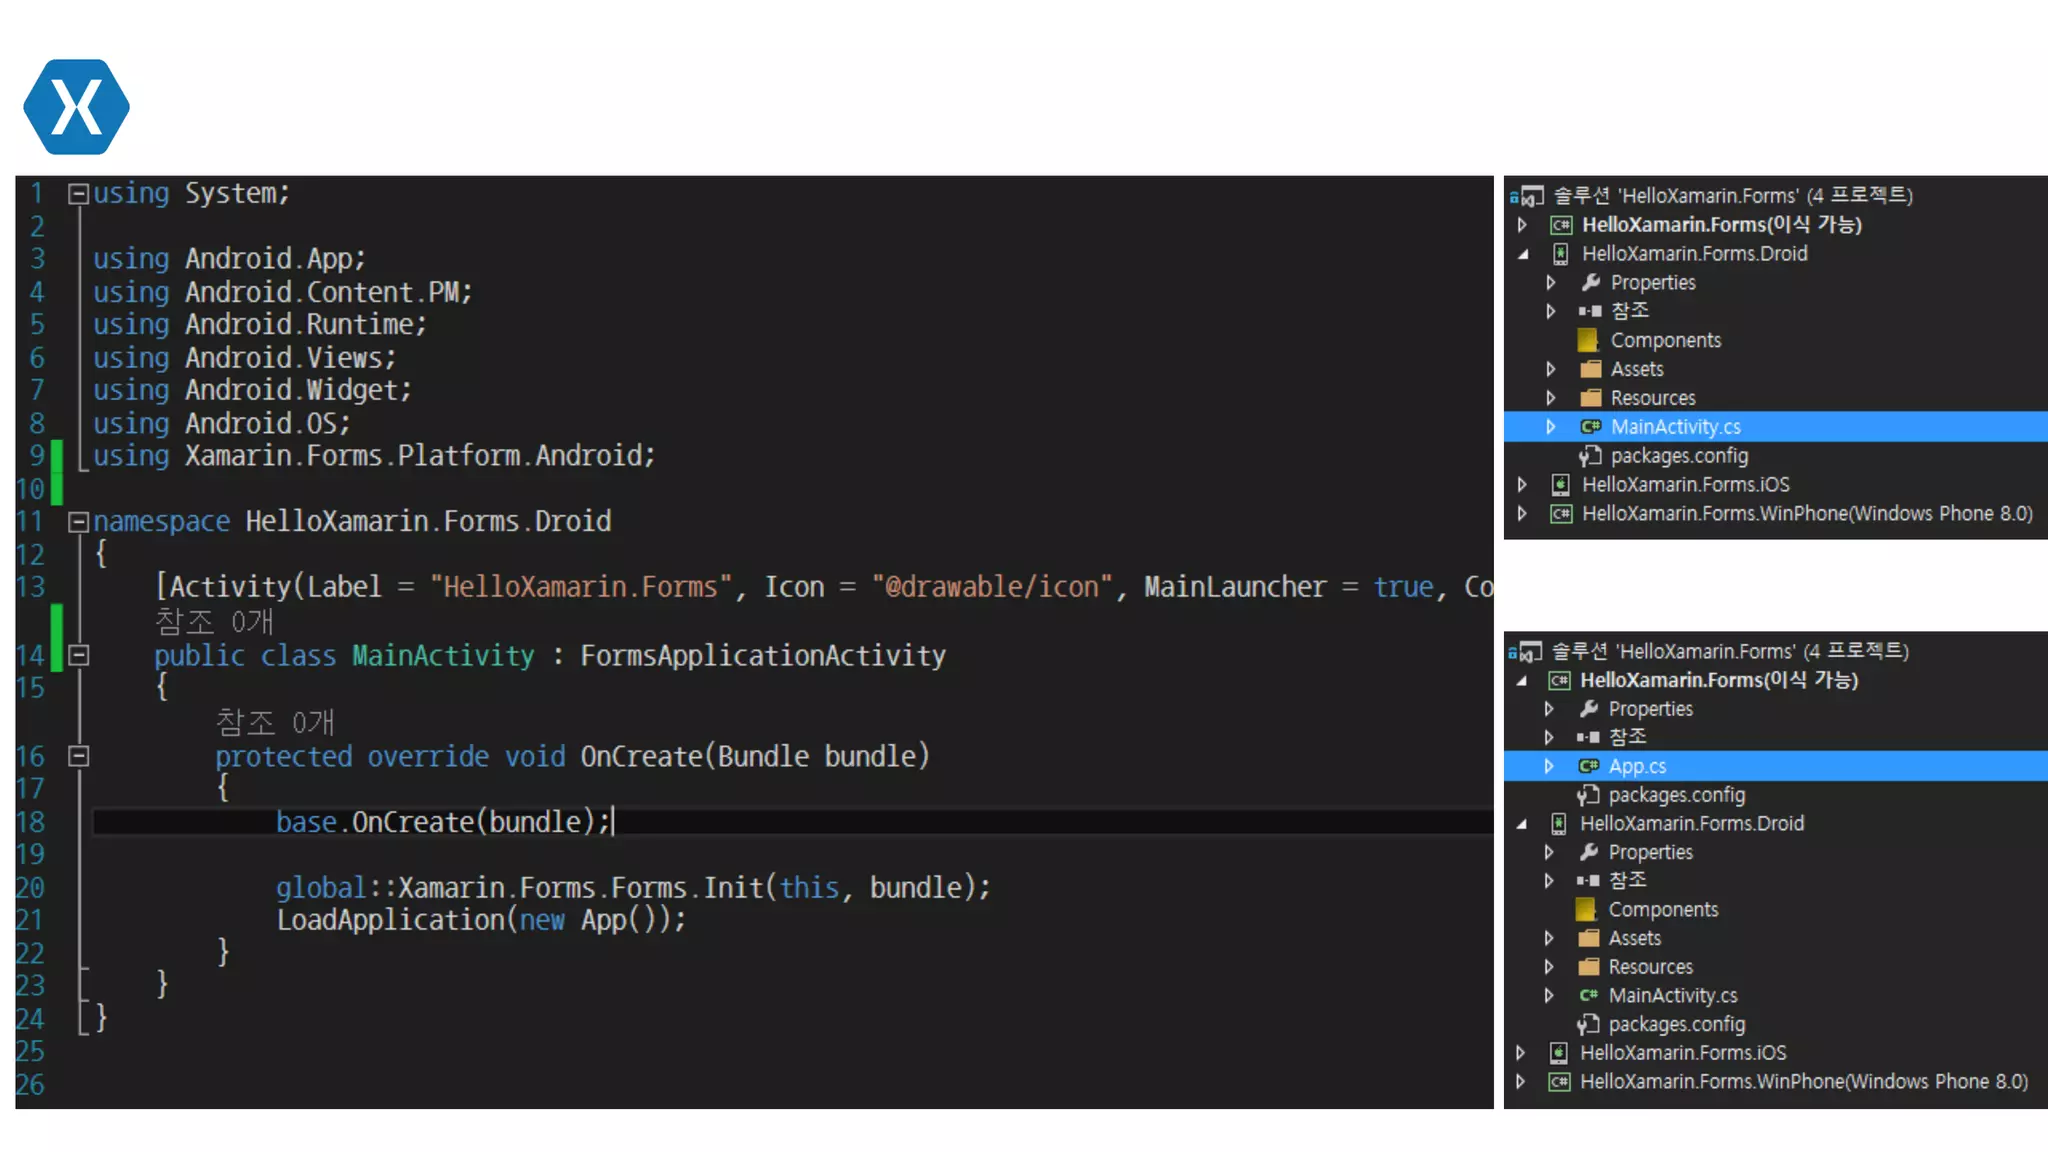2048x1152 pixels.
Task: Collapse the OnCreate method at line 16
Action: tap(78, 757)
